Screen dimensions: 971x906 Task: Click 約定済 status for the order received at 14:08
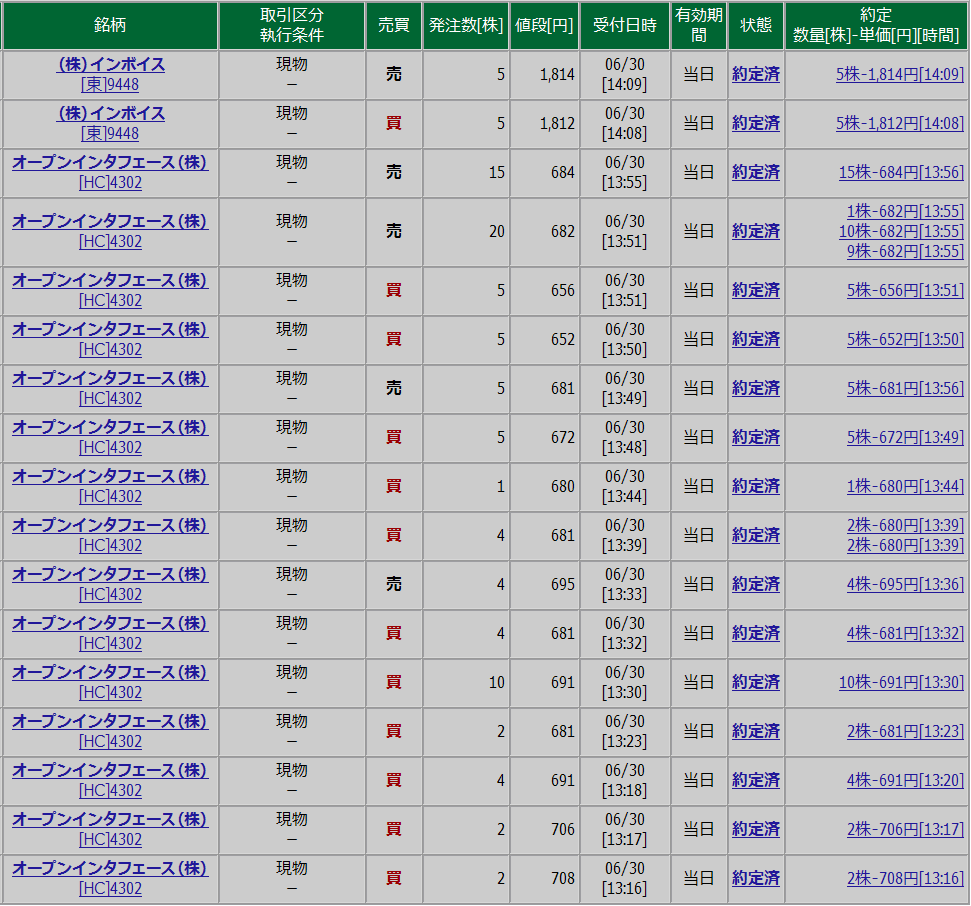coord(755,123)
